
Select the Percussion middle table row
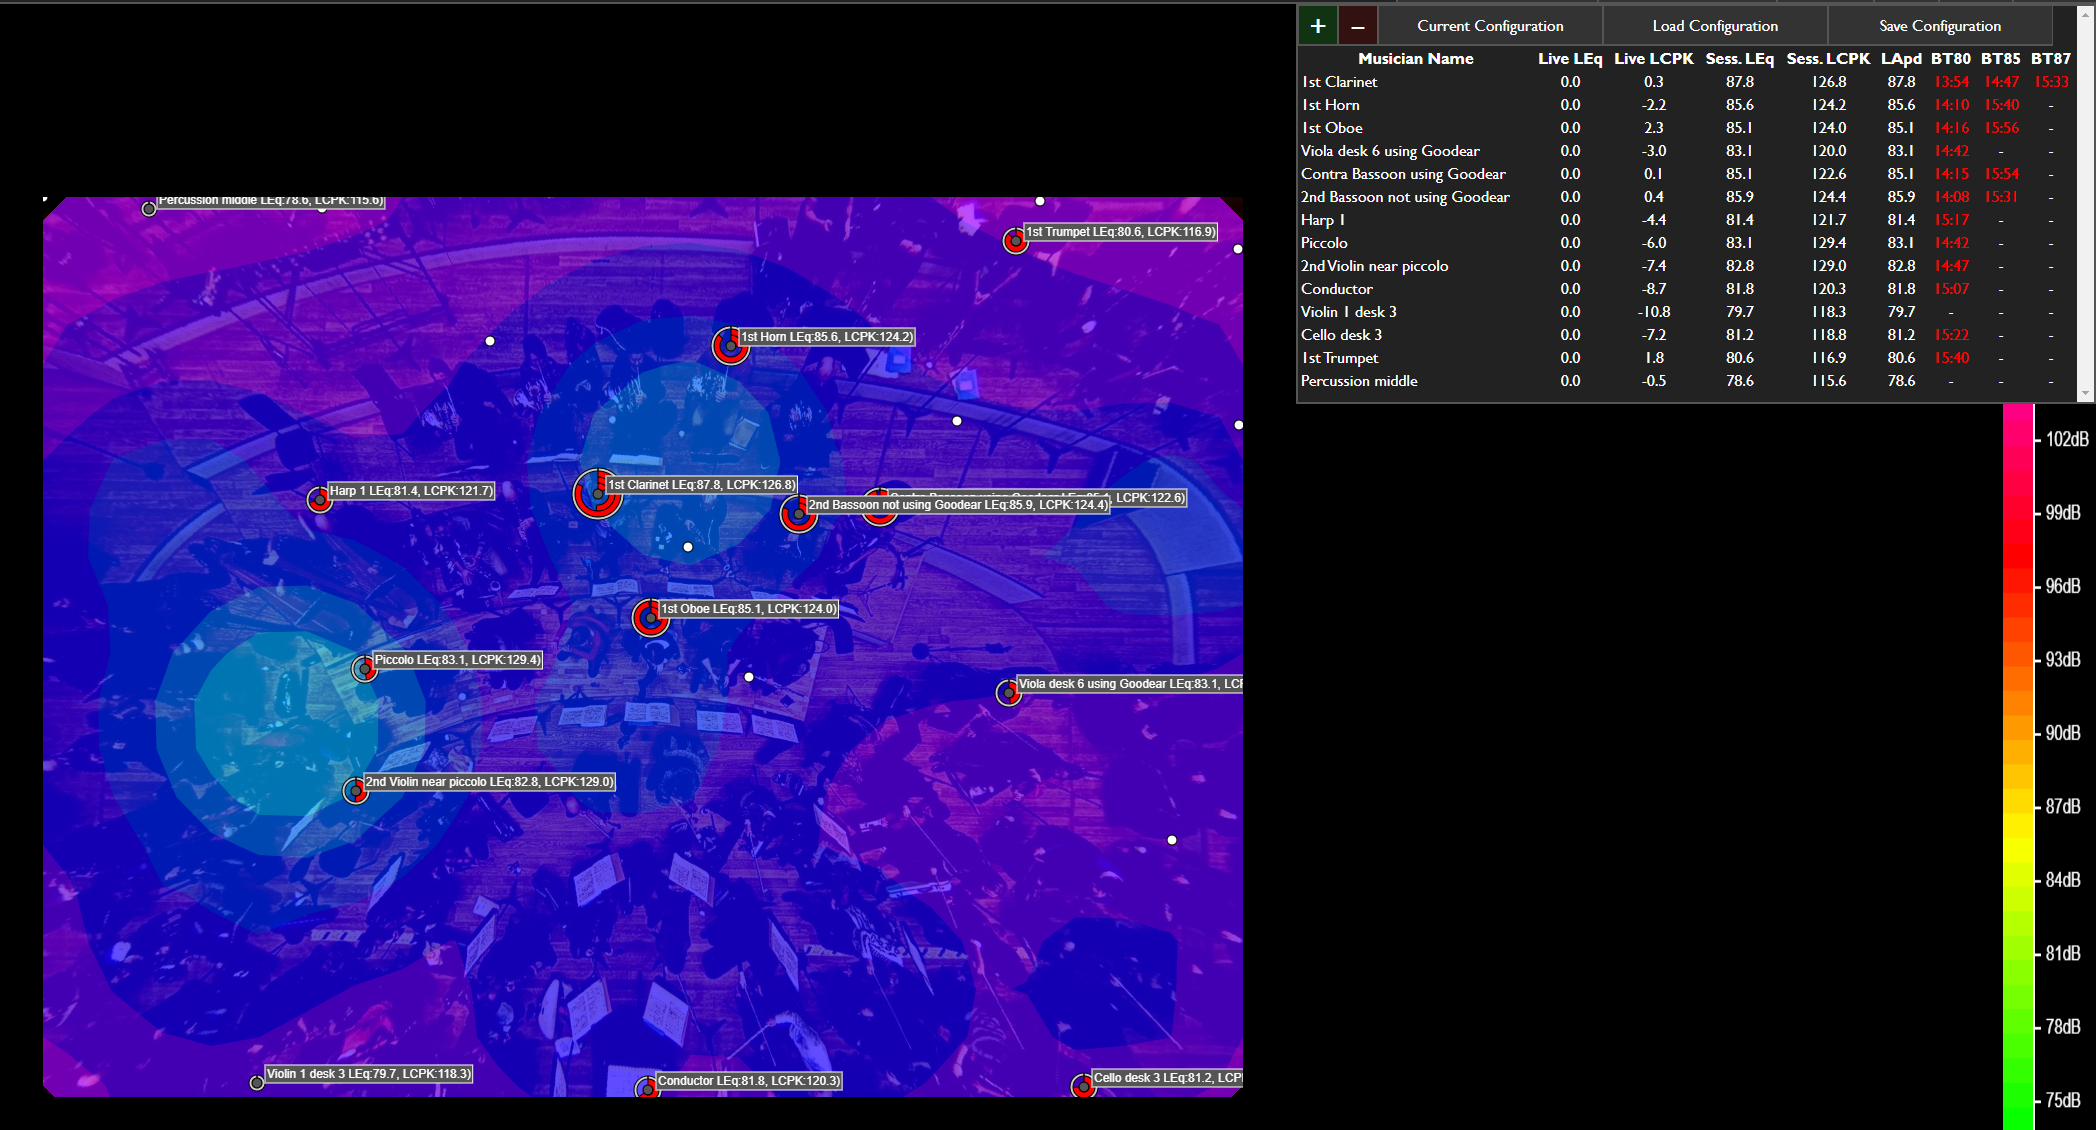pos(1686,381)
